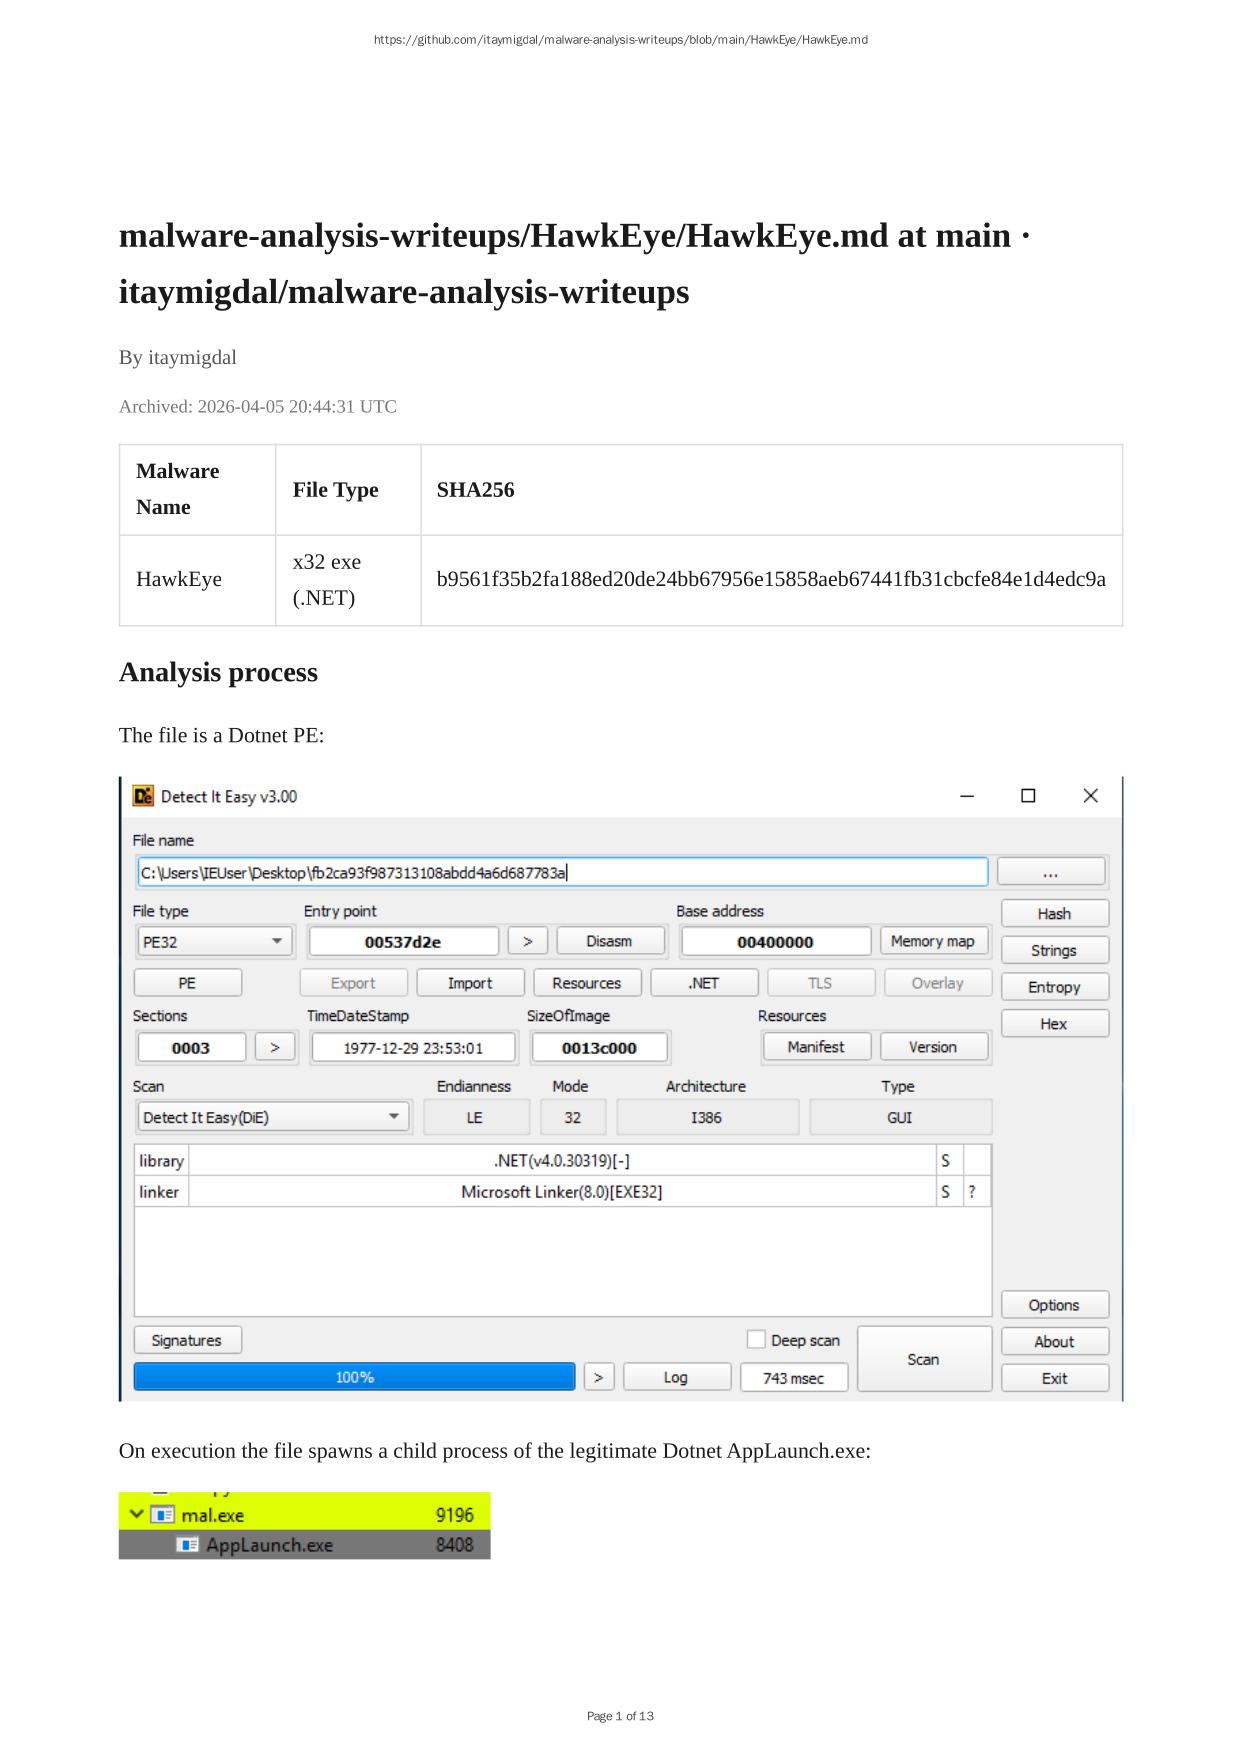Click the arrow next to Sections count

click(x=275, y=1047)
